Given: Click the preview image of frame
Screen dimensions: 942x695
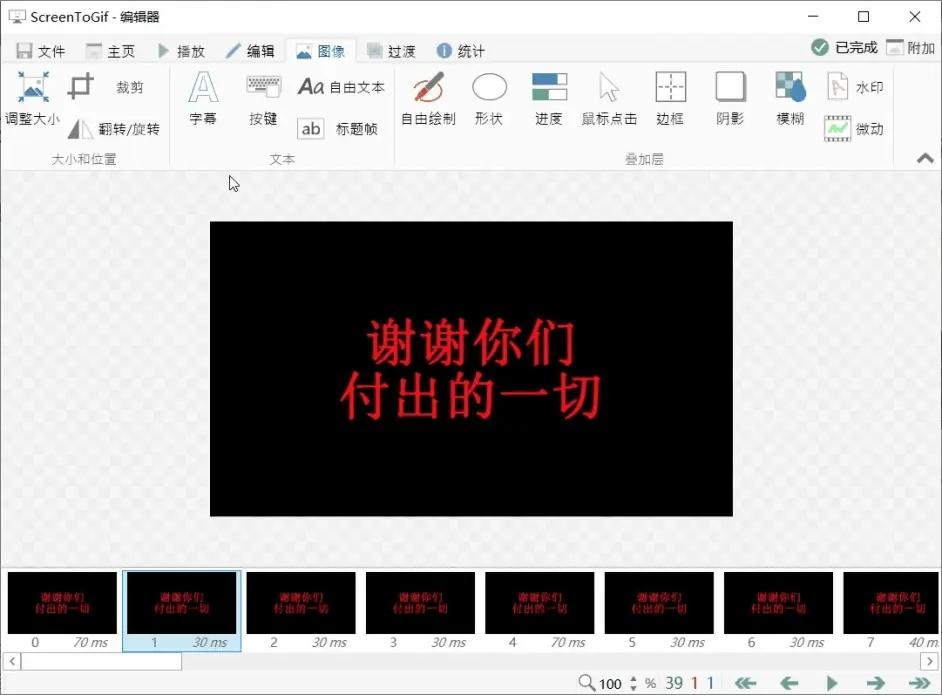Looking at the screenshot, I should pos(471,369).
